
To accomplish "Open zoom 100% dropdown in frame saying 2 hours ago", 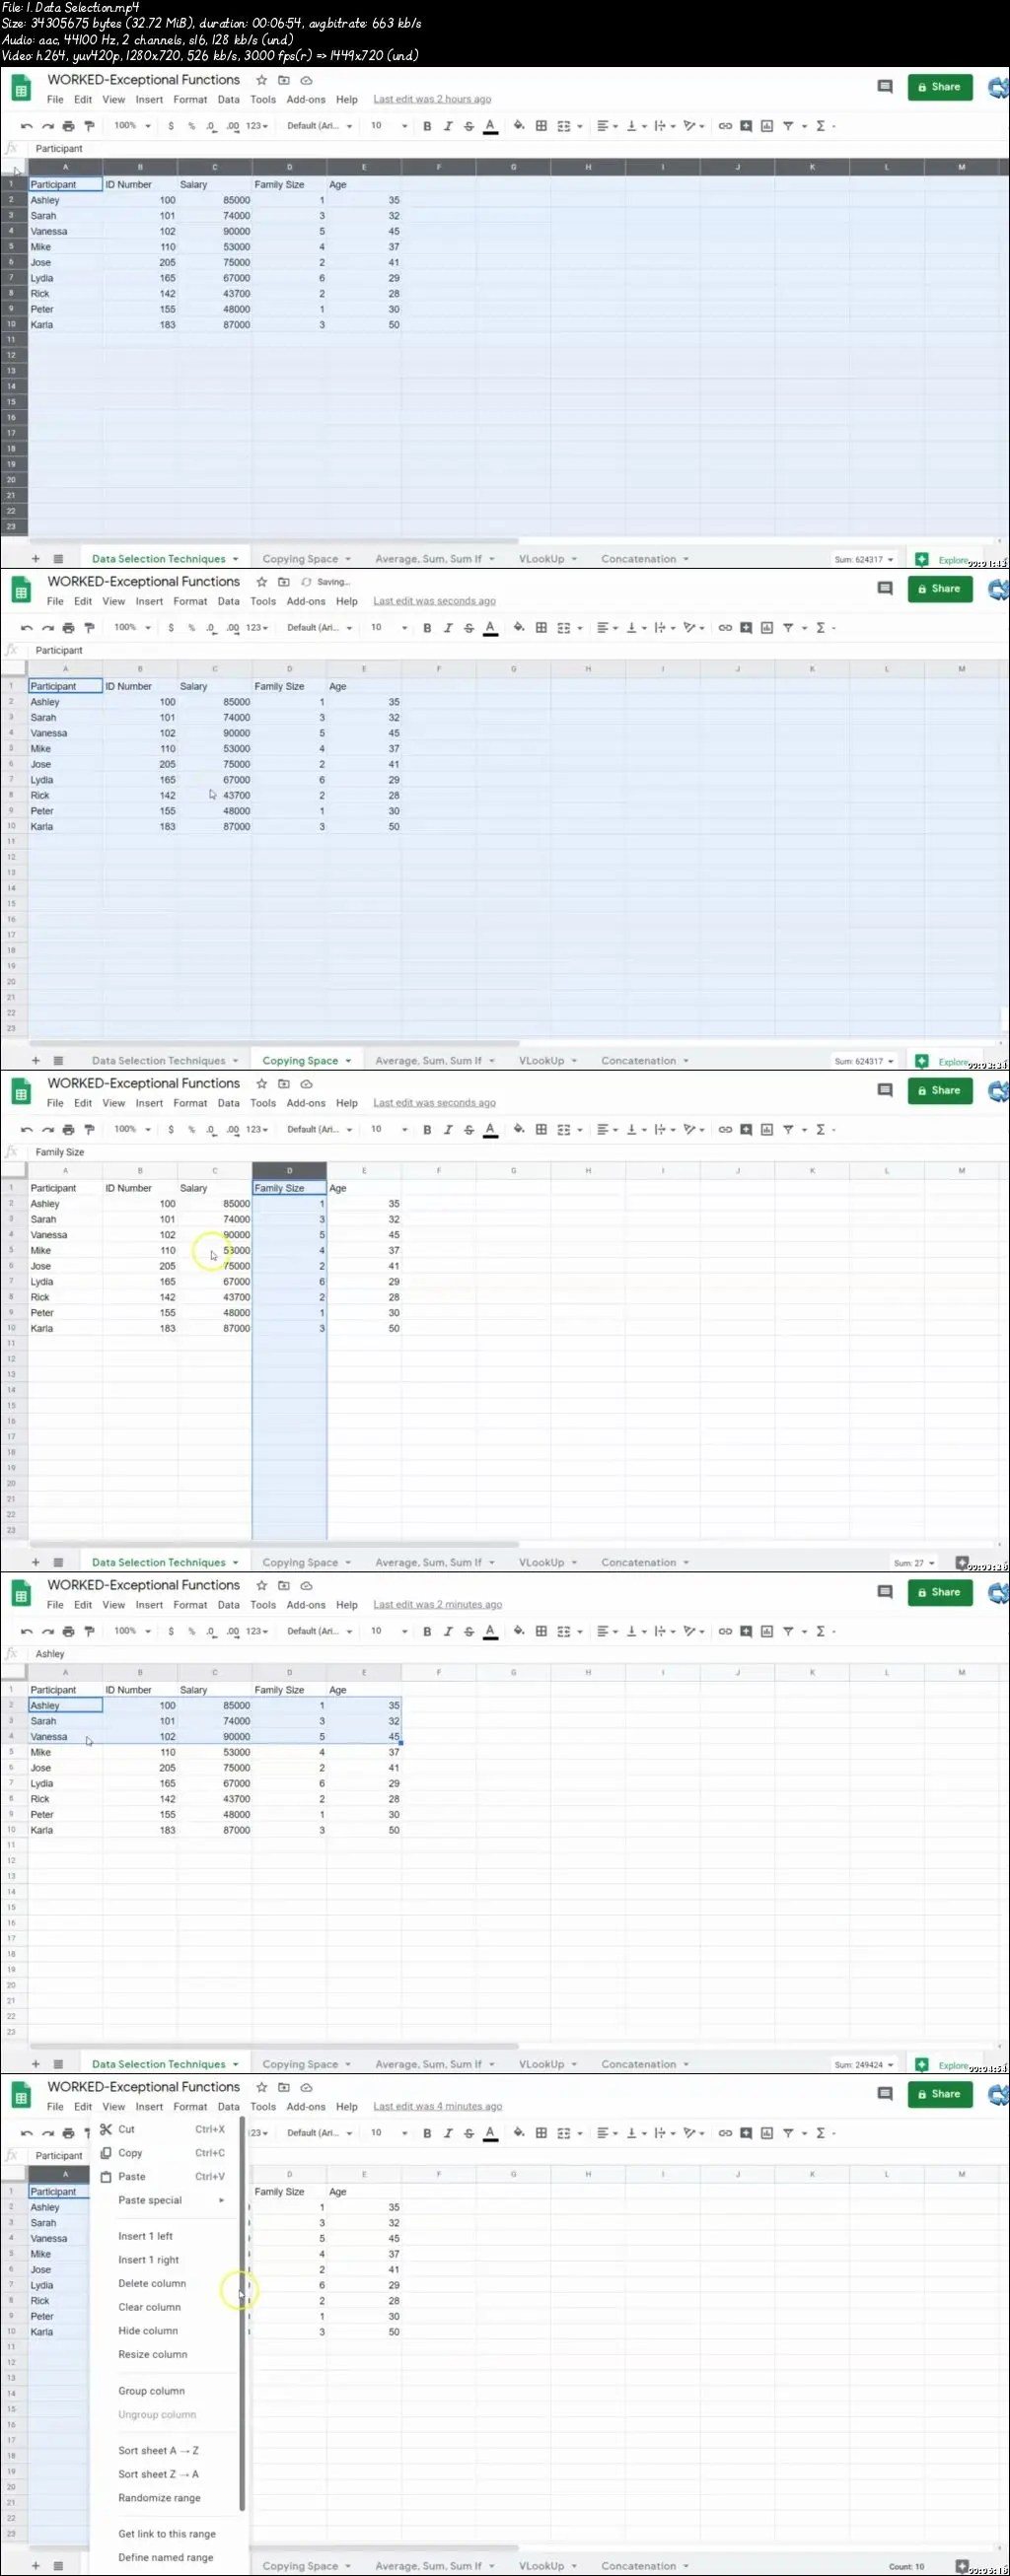I will coord(132,126).
